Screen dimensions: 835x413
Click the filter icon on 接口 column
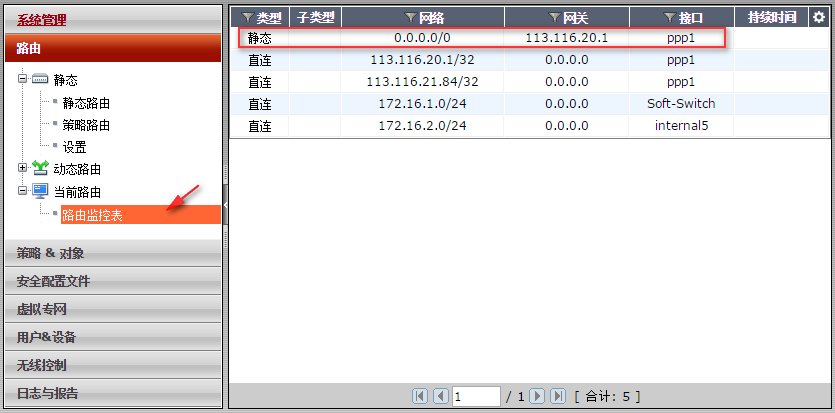coord(670,18)
